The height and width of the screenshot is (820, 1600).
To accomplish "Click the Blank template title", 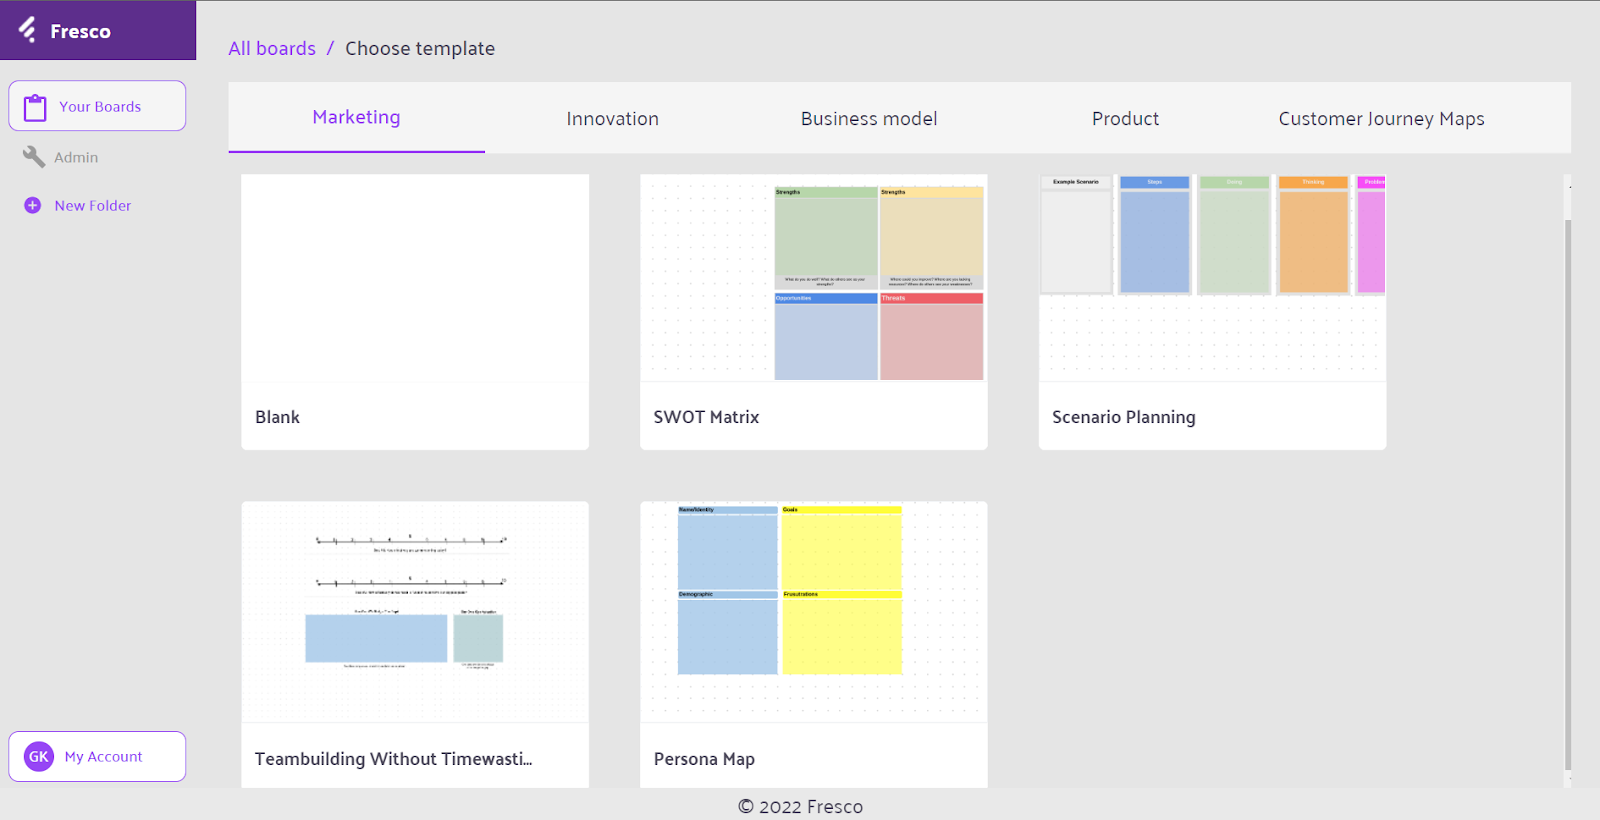I will point(277,417).
